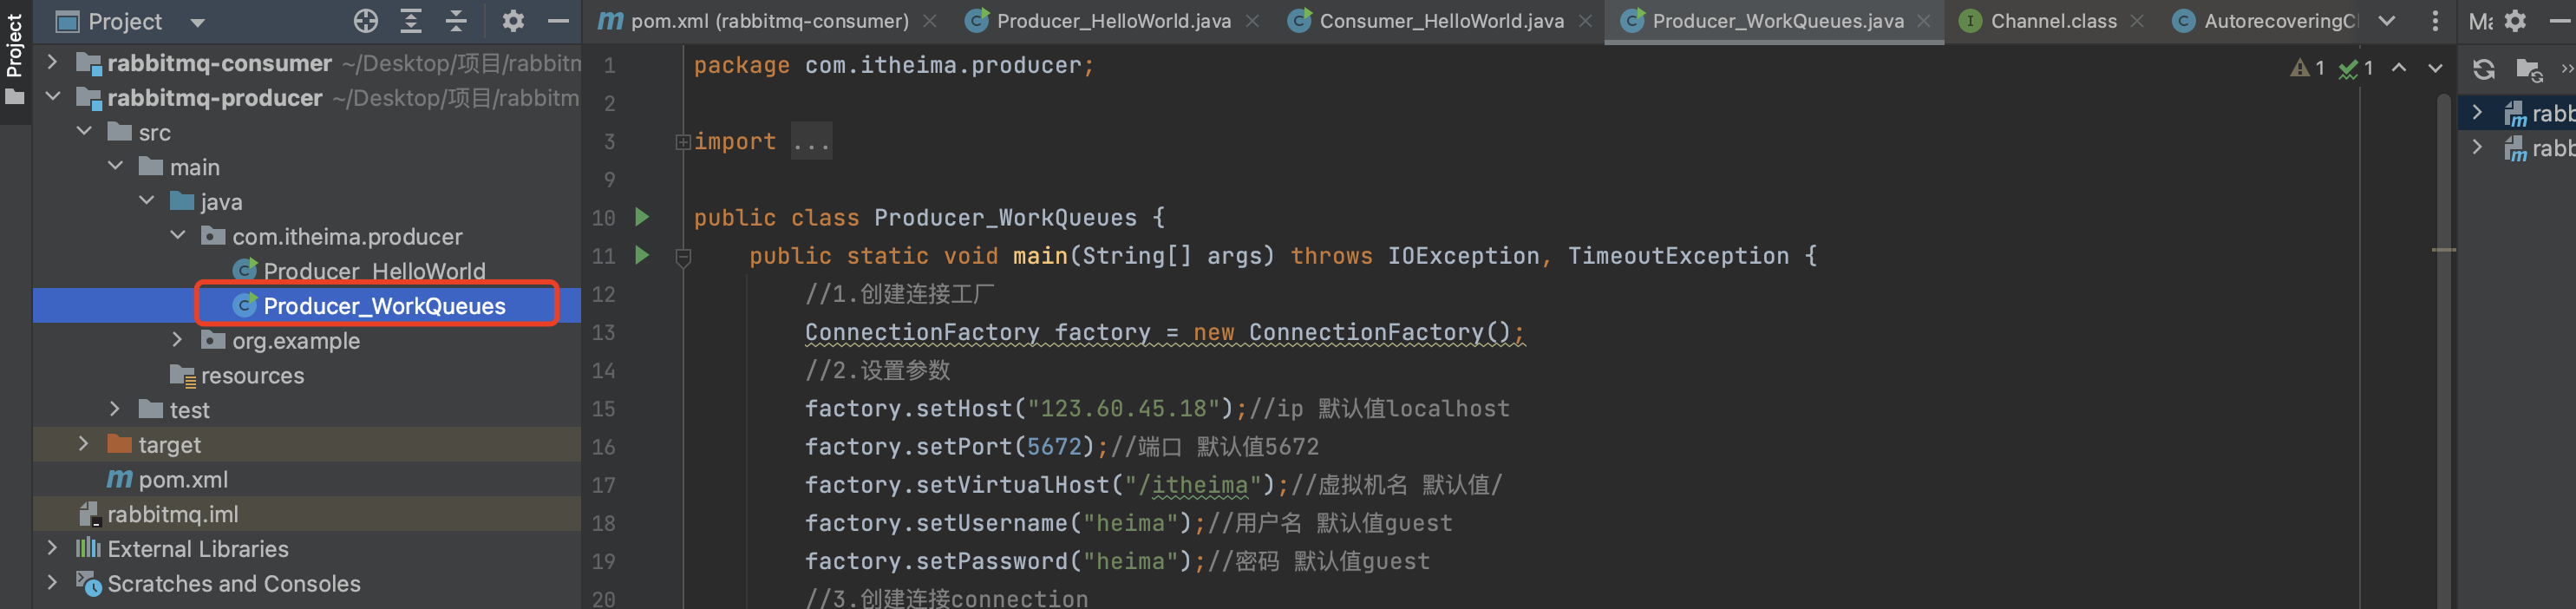Image resolution: width=2576 pixels, height=609 pixels.
Task: Click the Expand All icon in Project panel
Action: (411, 21)
